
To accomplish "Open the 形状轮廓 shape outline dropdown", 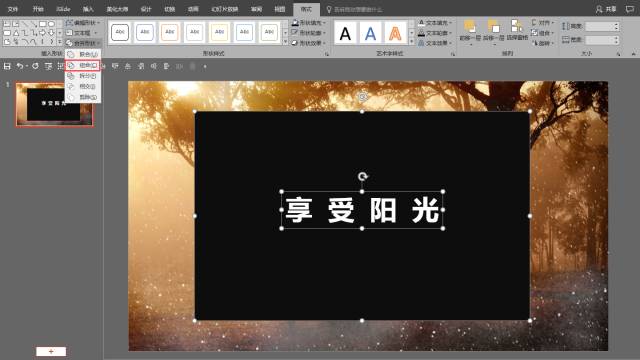I will (309, 33).
